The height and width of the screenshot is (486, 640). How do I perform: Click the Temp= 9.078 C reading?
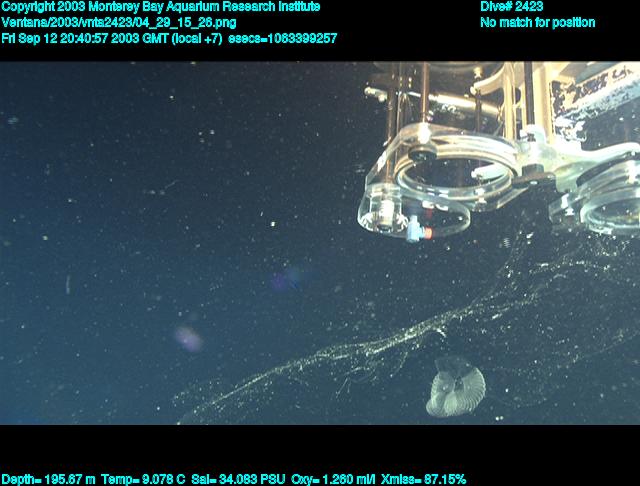point(143,479)
